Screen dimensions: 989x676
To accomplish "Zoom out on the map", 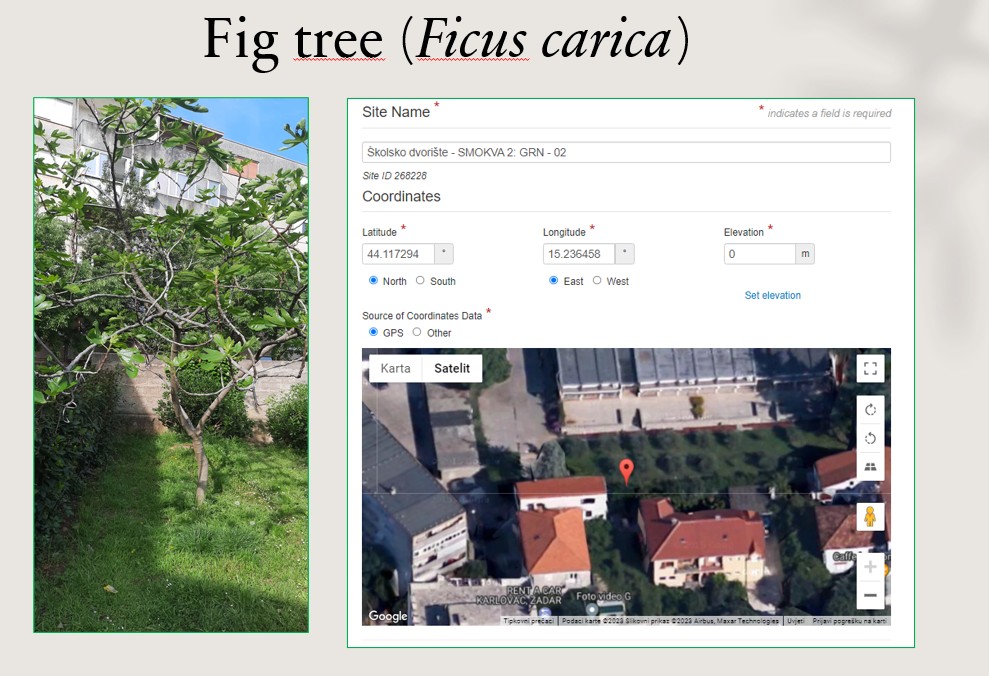I will (x=870, y=595).
